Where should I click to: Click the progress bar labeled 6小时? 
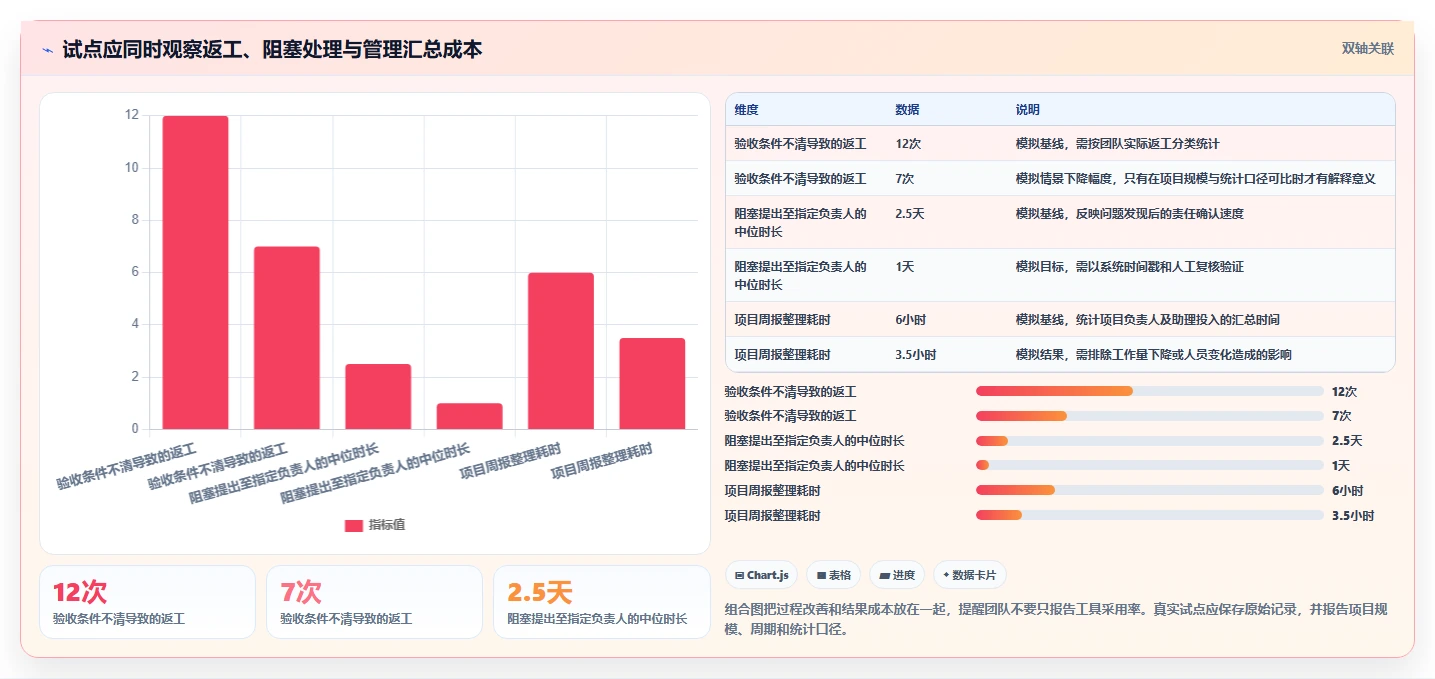(x=1150, y=490)
